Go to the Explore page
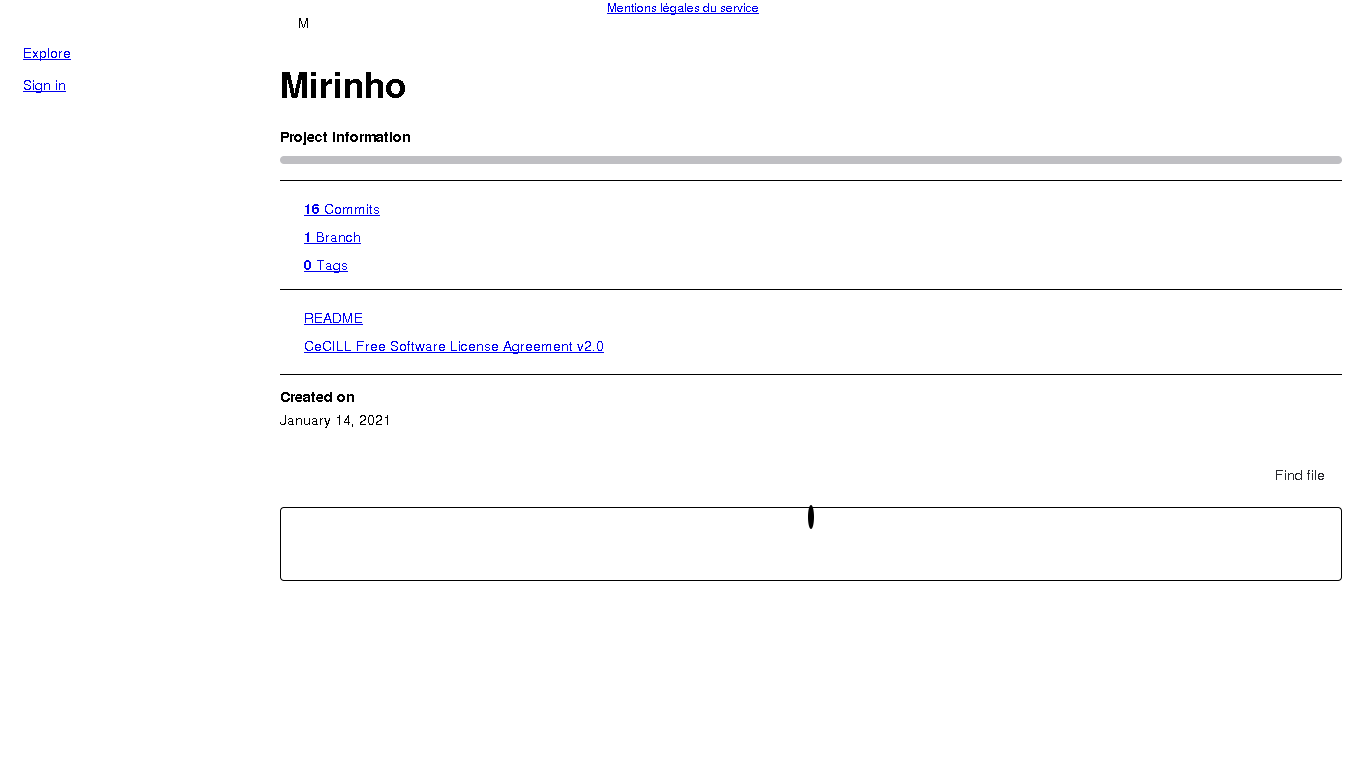Screen dimensions: 1366x768 coord(47,53)
